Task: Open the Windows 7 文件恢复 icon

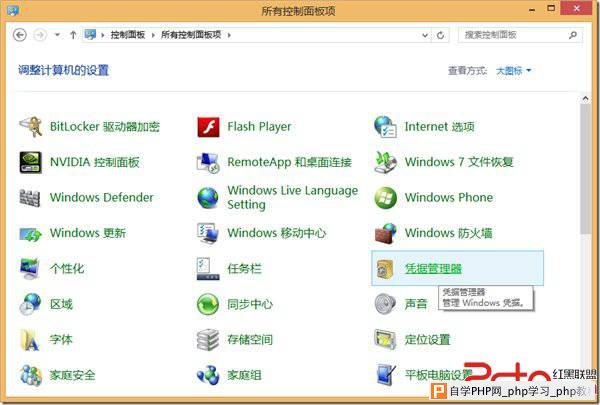Action: coord(385,162)
